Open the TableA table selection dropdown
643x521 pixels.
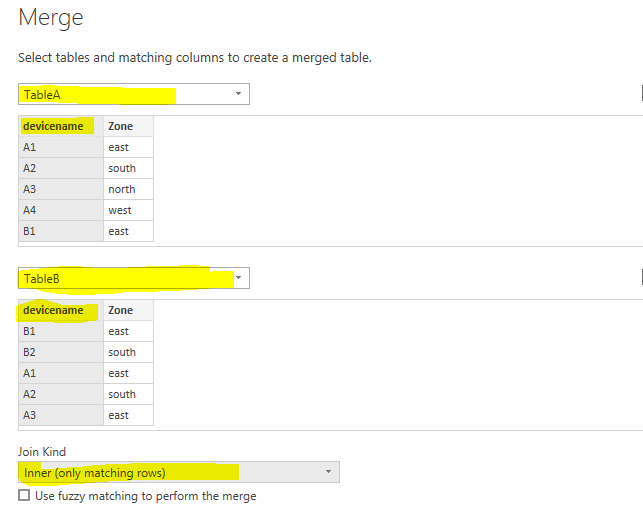(x=134, y=94)
